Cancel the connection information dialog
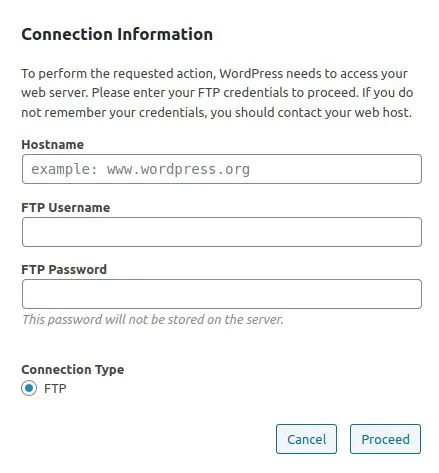This screenshot has height=473, width=439. [306, 439]
